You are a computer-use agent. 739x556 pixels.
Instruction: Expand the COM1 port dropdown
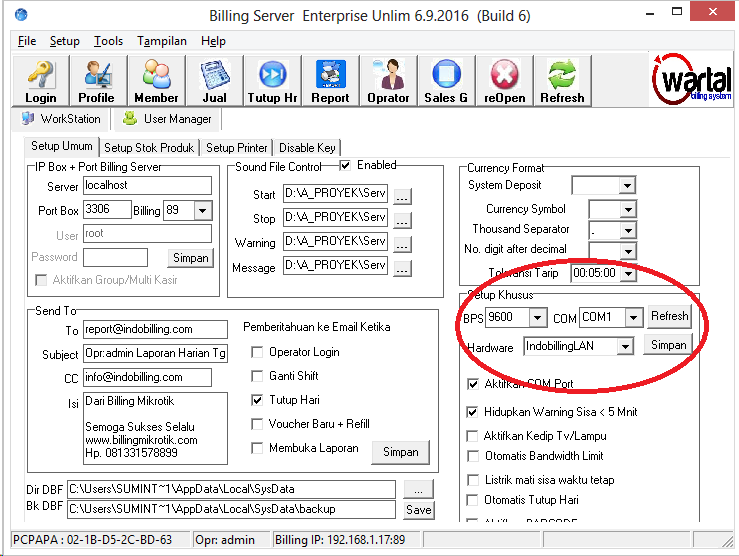coord(634,318)
